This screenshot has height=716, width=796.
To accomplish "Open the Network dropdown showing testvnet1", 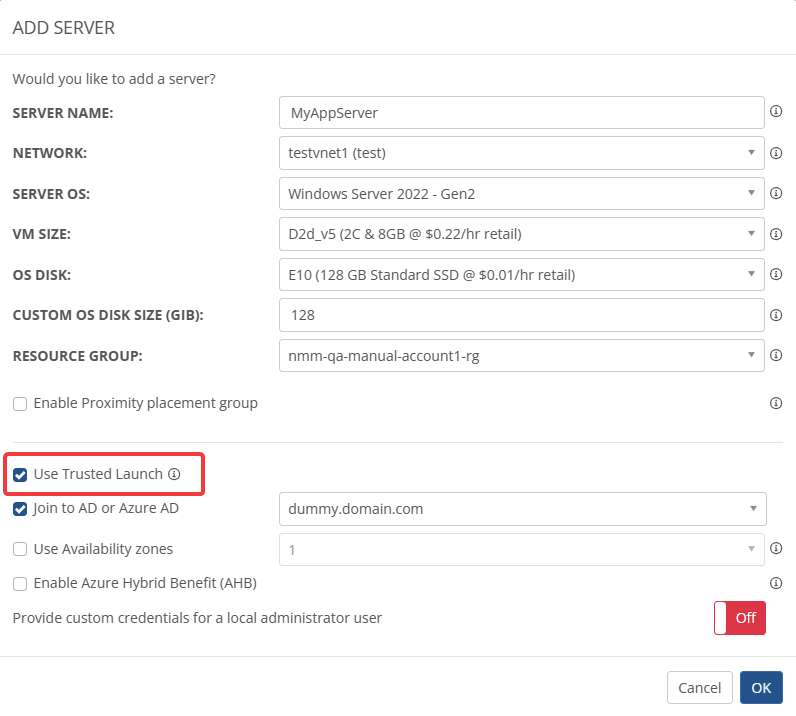I will [x=521, y=153].
